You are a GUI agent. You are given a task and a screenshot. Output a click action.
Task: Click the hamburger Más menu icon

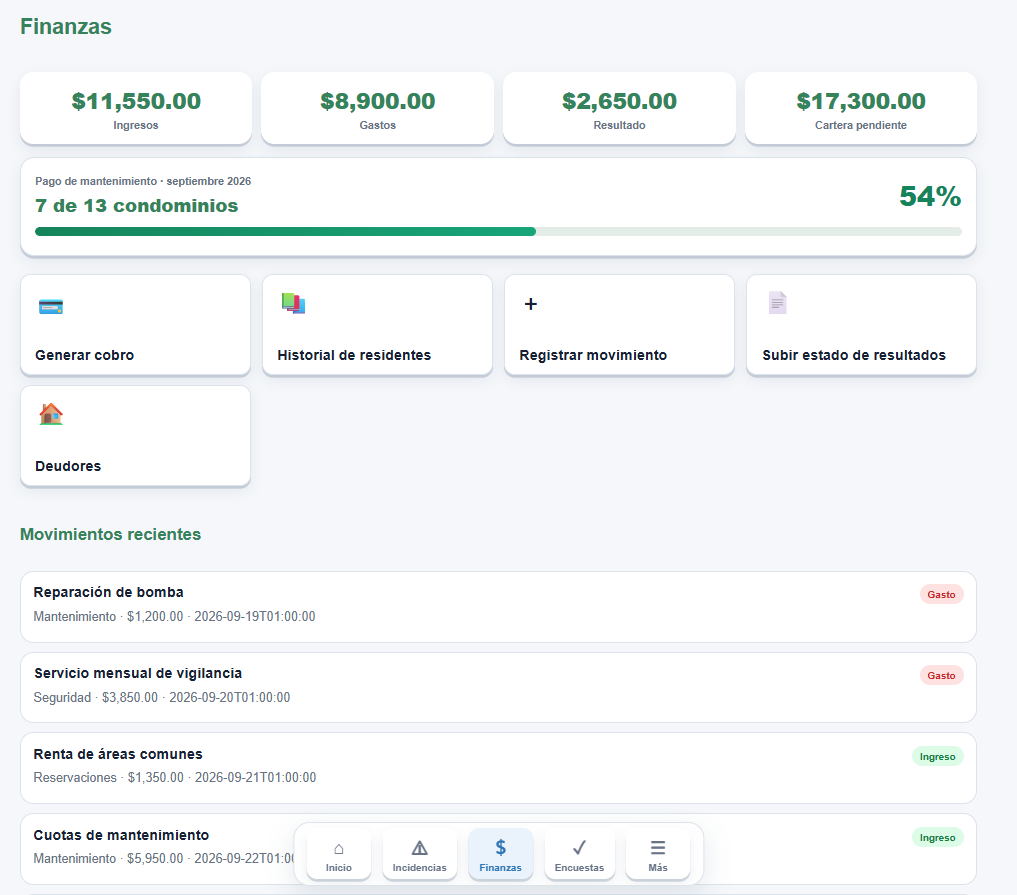coord(658,848)
